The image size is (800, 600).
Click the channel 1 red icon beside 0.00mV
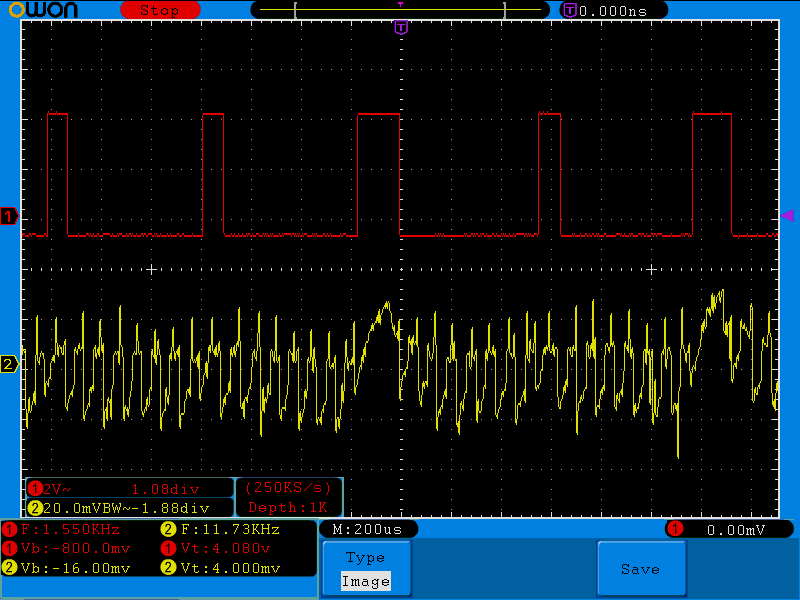675,529
